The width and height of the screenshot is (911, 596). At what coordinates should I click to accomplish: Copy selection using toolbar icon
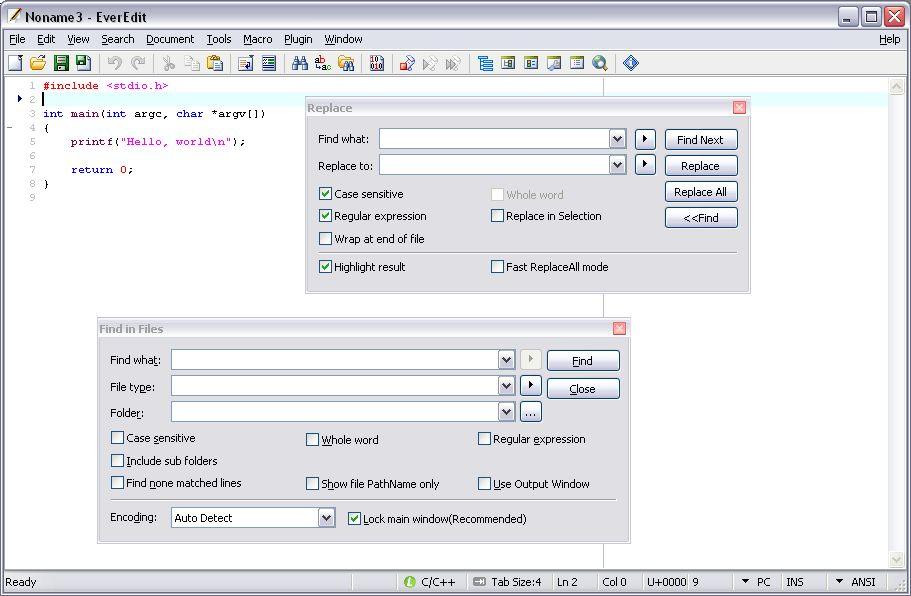(x=192, y=63)
